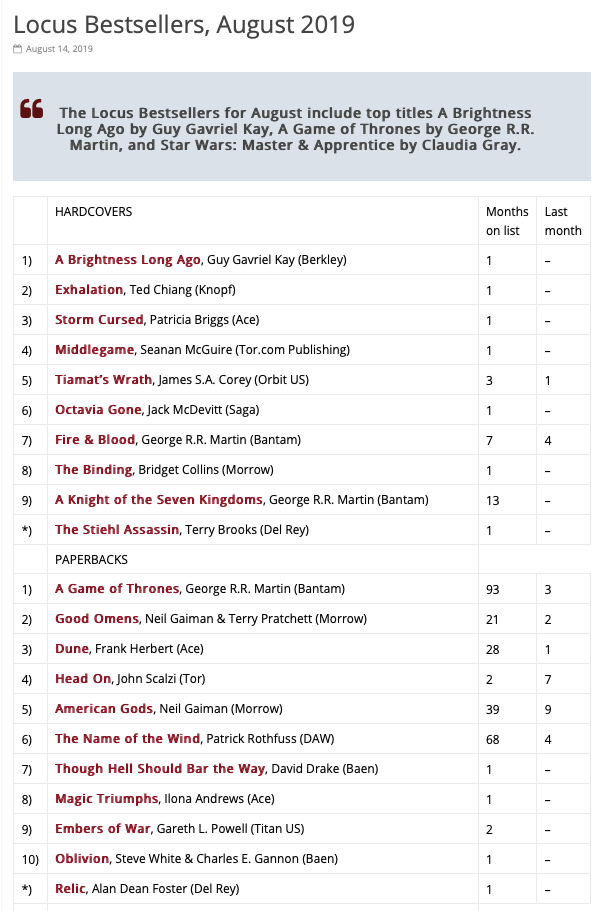595x911 pixels.
Task: Open American Gods by Neil Gaiman
Action: (104, 709)
